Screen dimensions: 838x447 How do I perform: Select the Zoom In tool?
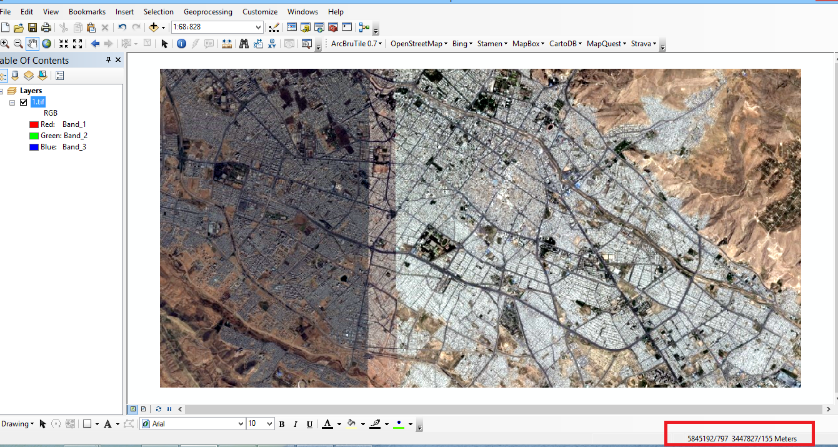(x=5, y=44)
